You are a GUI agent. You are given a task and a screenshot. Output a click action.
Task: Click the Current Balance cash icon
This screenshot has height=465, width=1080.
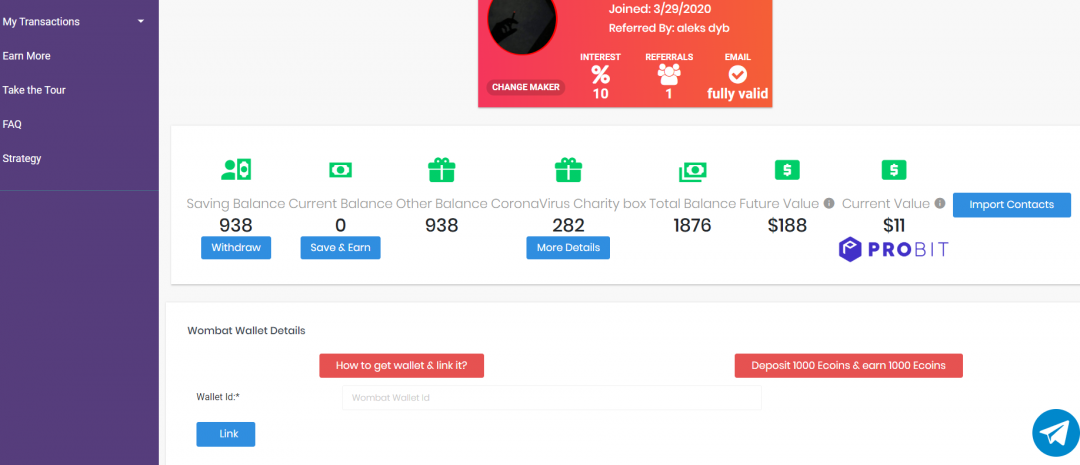coord(340,170)
